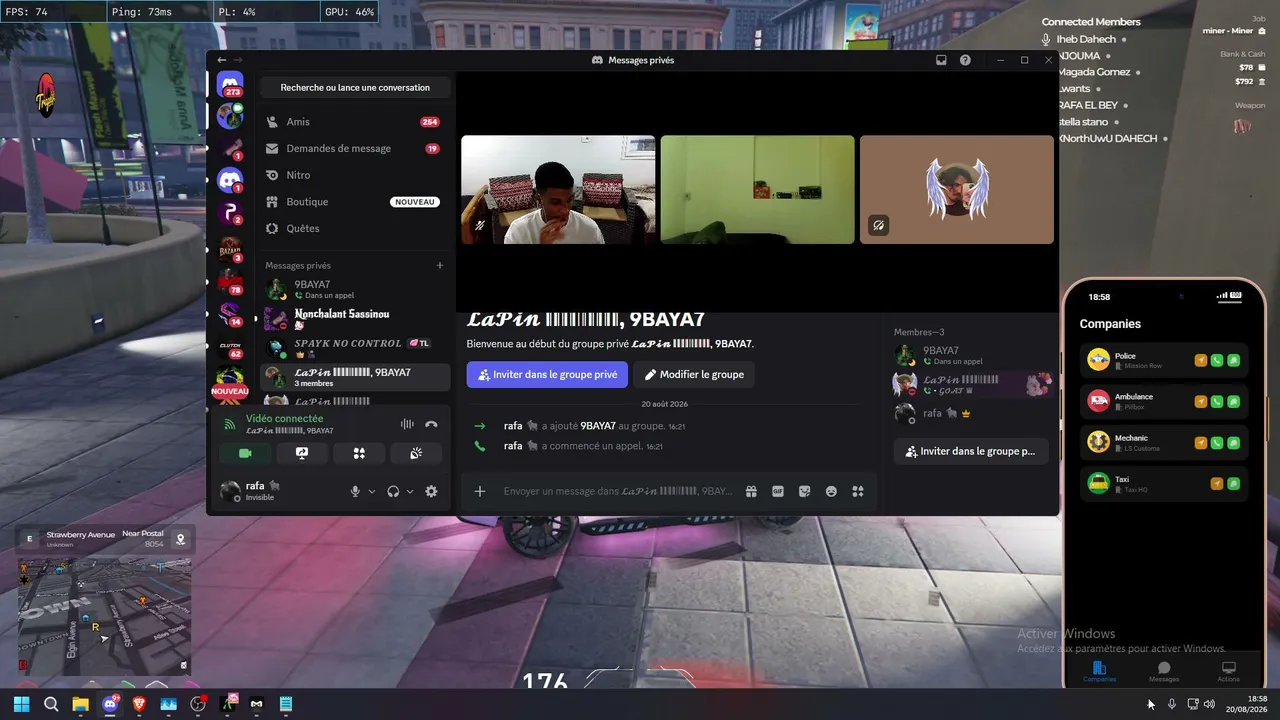The image size is (1280, 720).
Task: Select the webcam video tile
Action: 558,190
